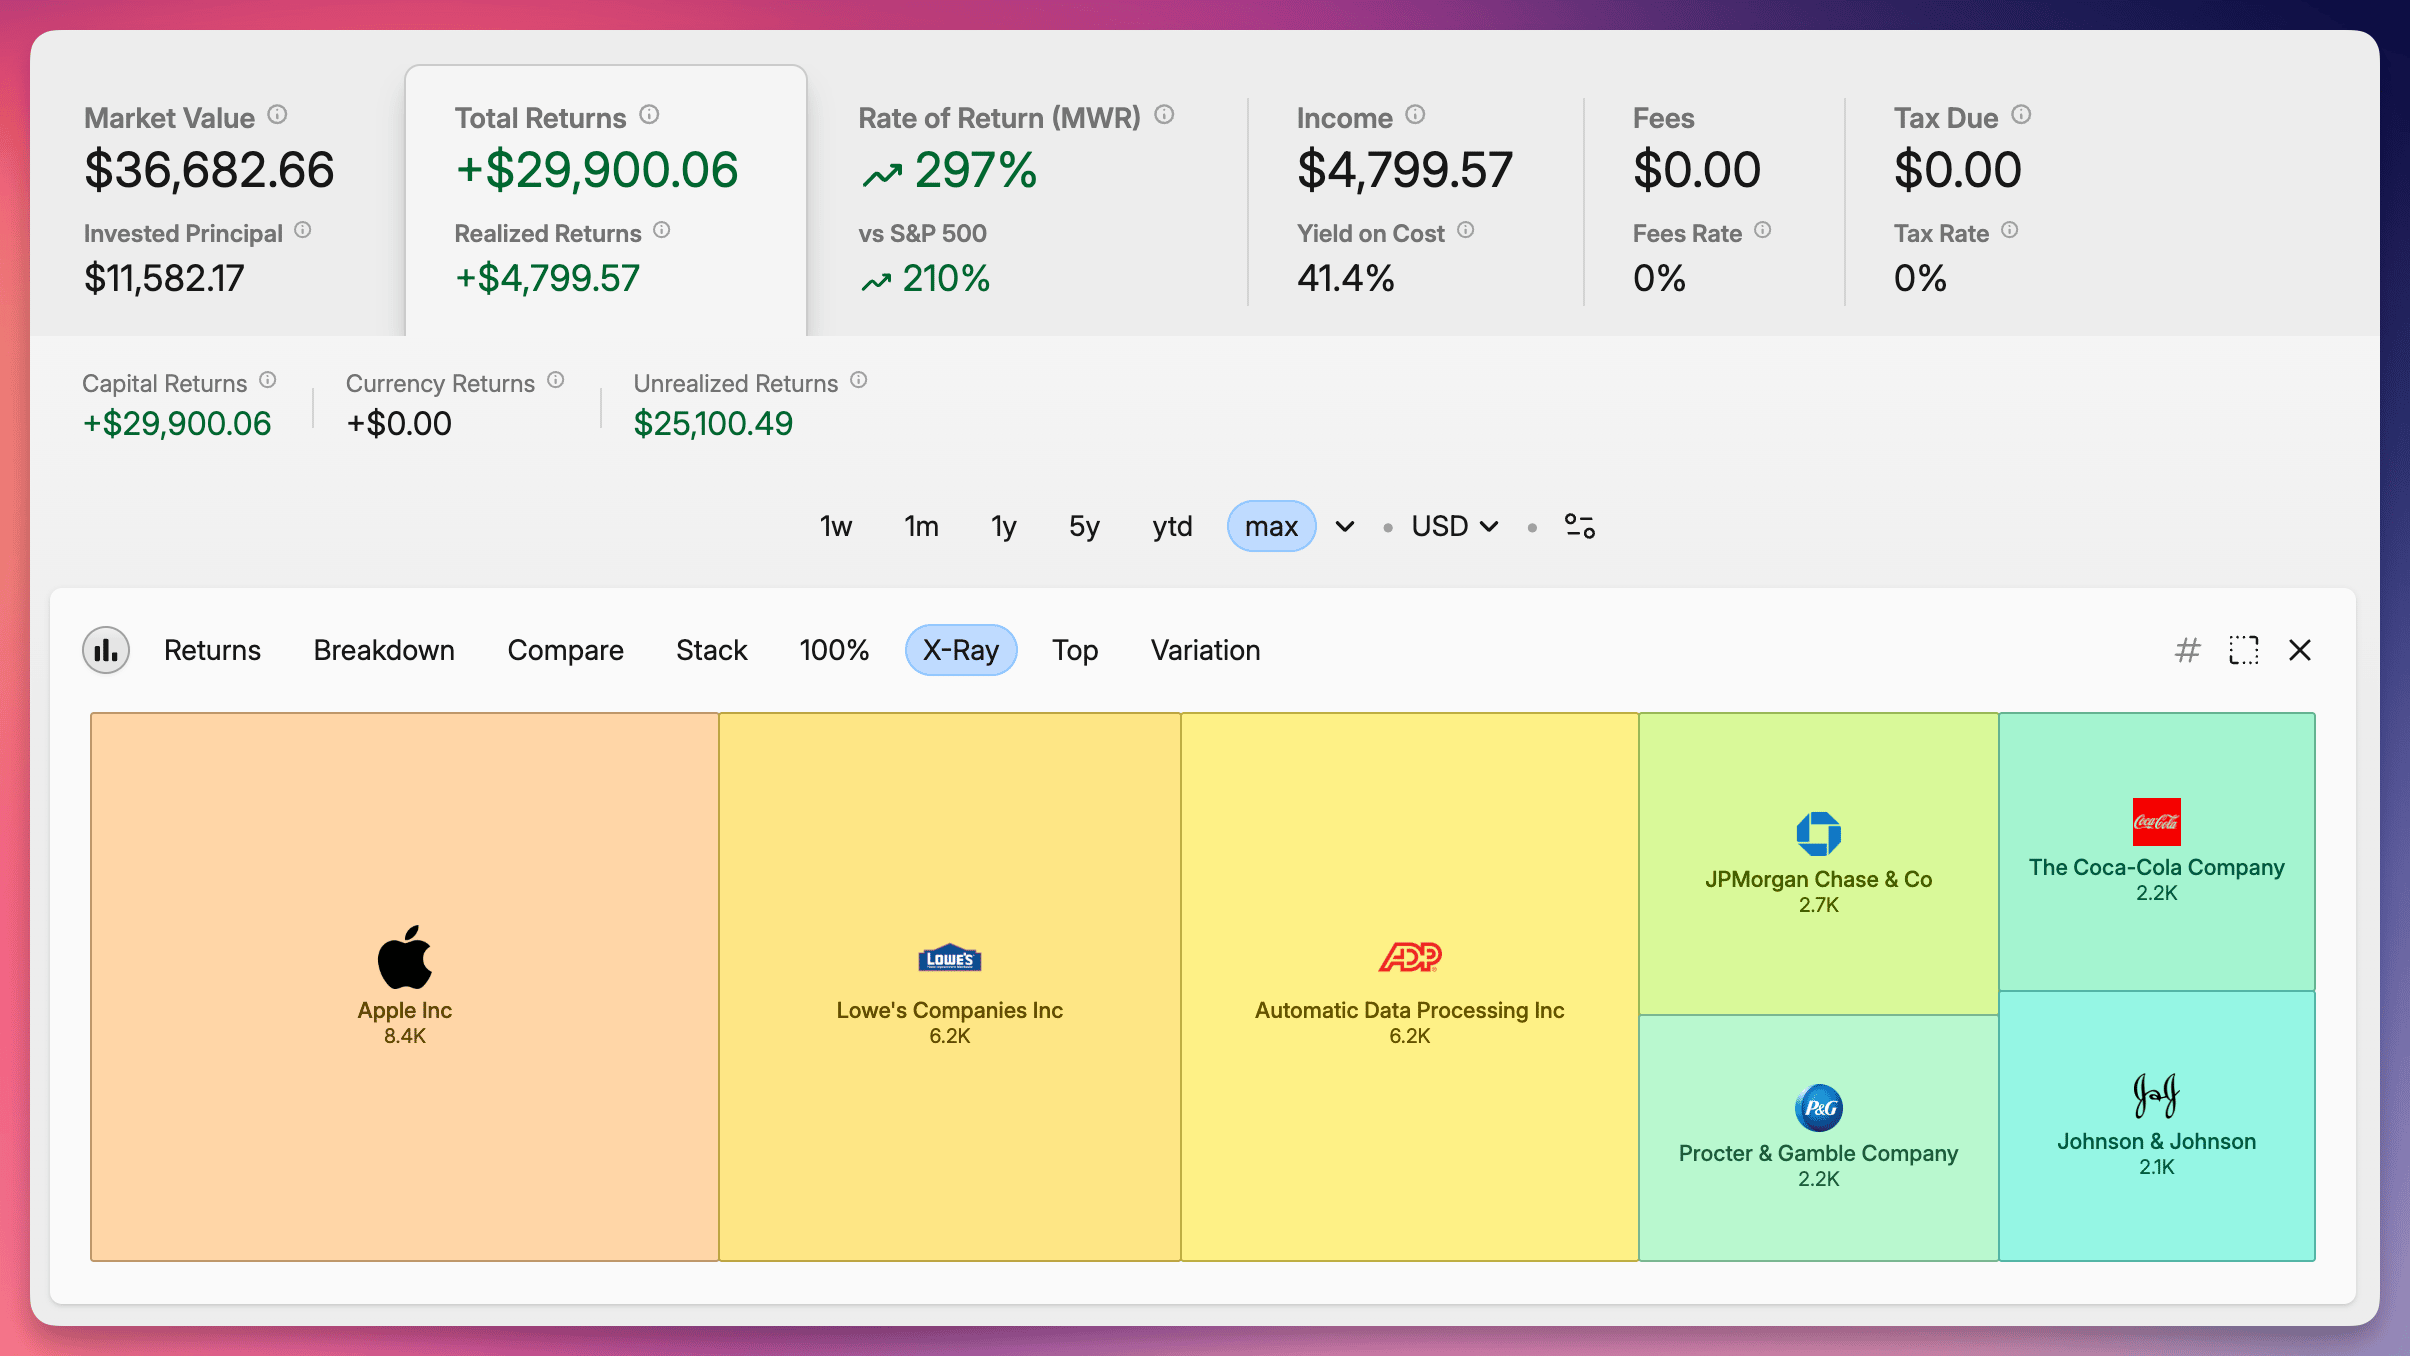Switch to the Breakdown tab
The height and width of the screenshot is (1356, 2410).
coord(384,651)
